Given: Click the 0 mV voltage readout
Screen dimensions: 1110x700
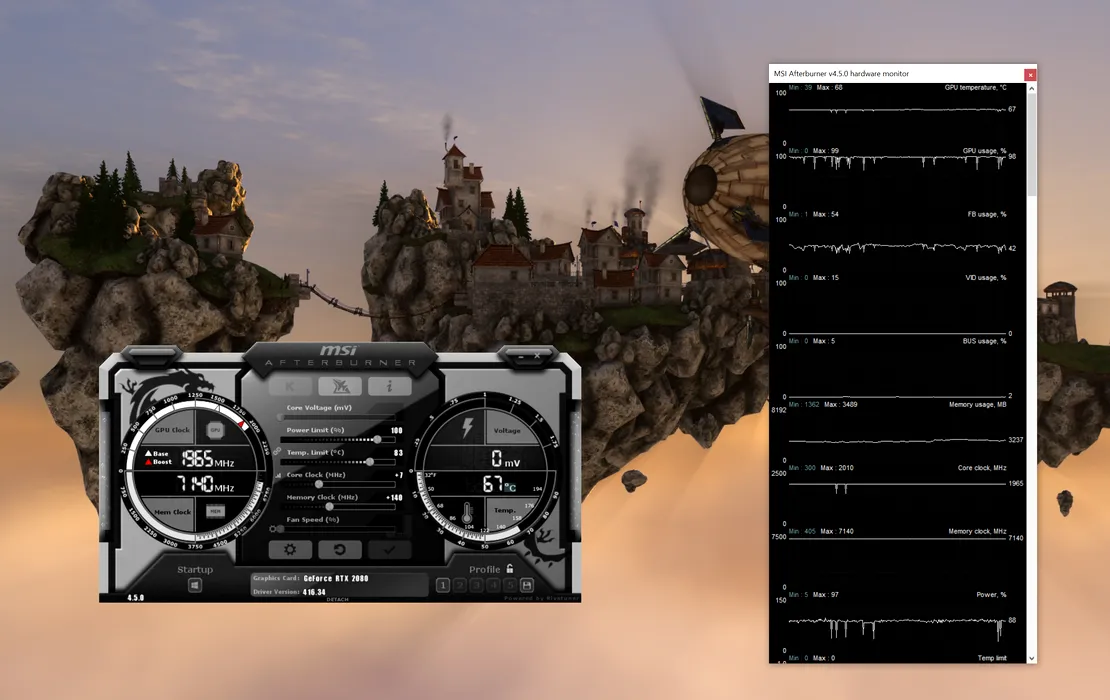Looking at the screenshot, I should [505, 459].
